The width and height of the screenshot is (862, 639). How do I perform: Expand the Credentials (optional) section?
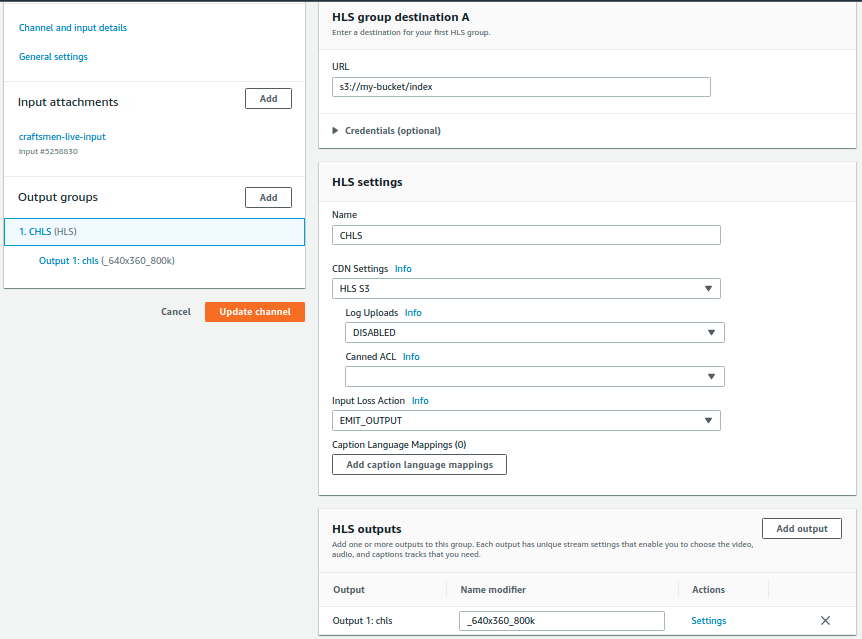386,131
